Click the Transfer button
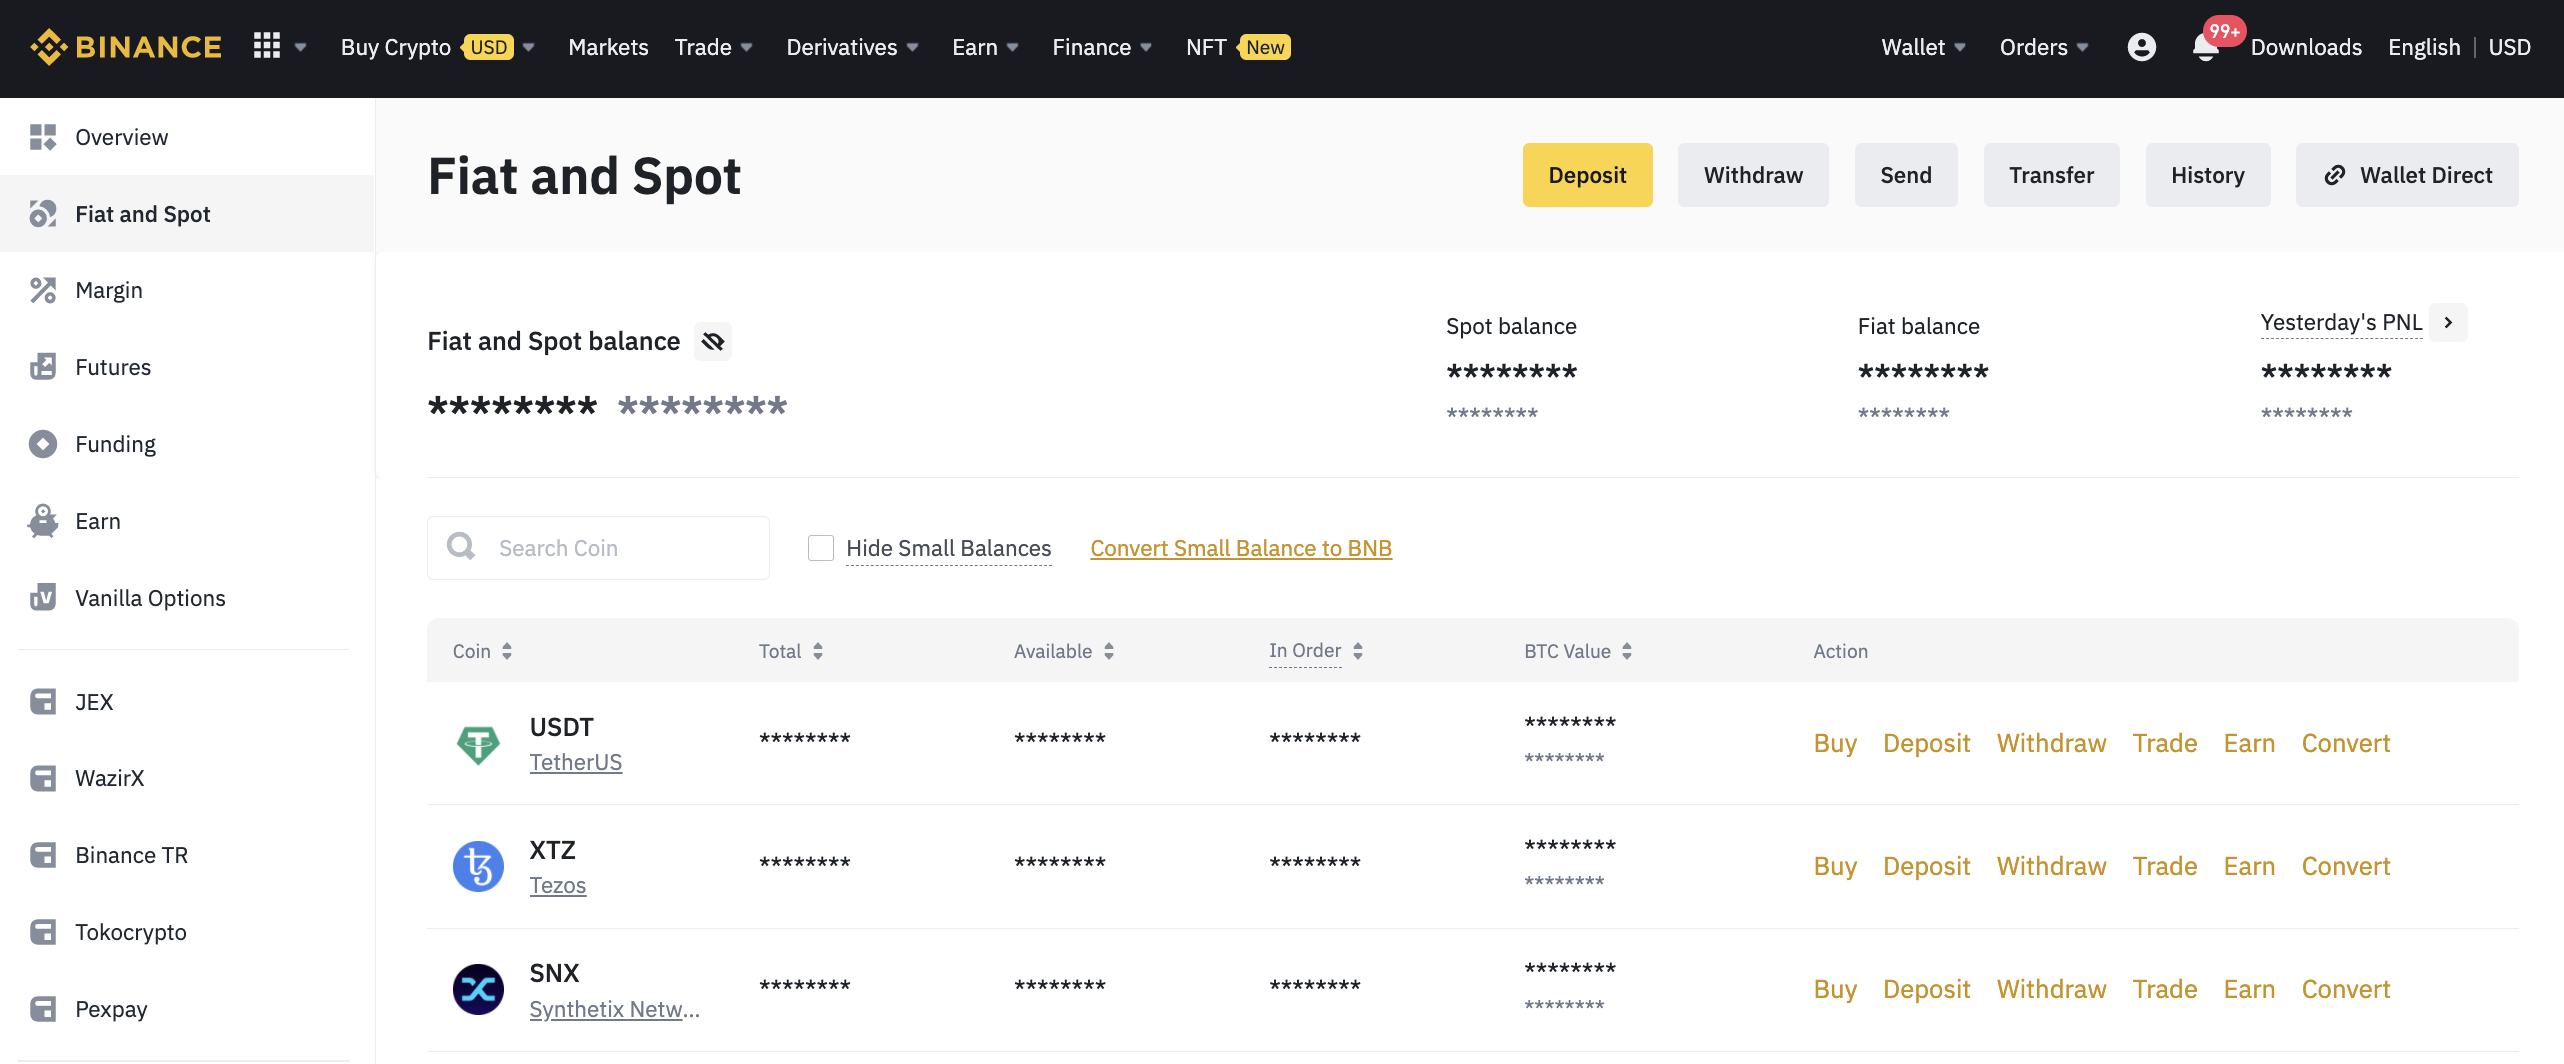Screen dimensions: 2564x1064 click(x=2051, y=175)
